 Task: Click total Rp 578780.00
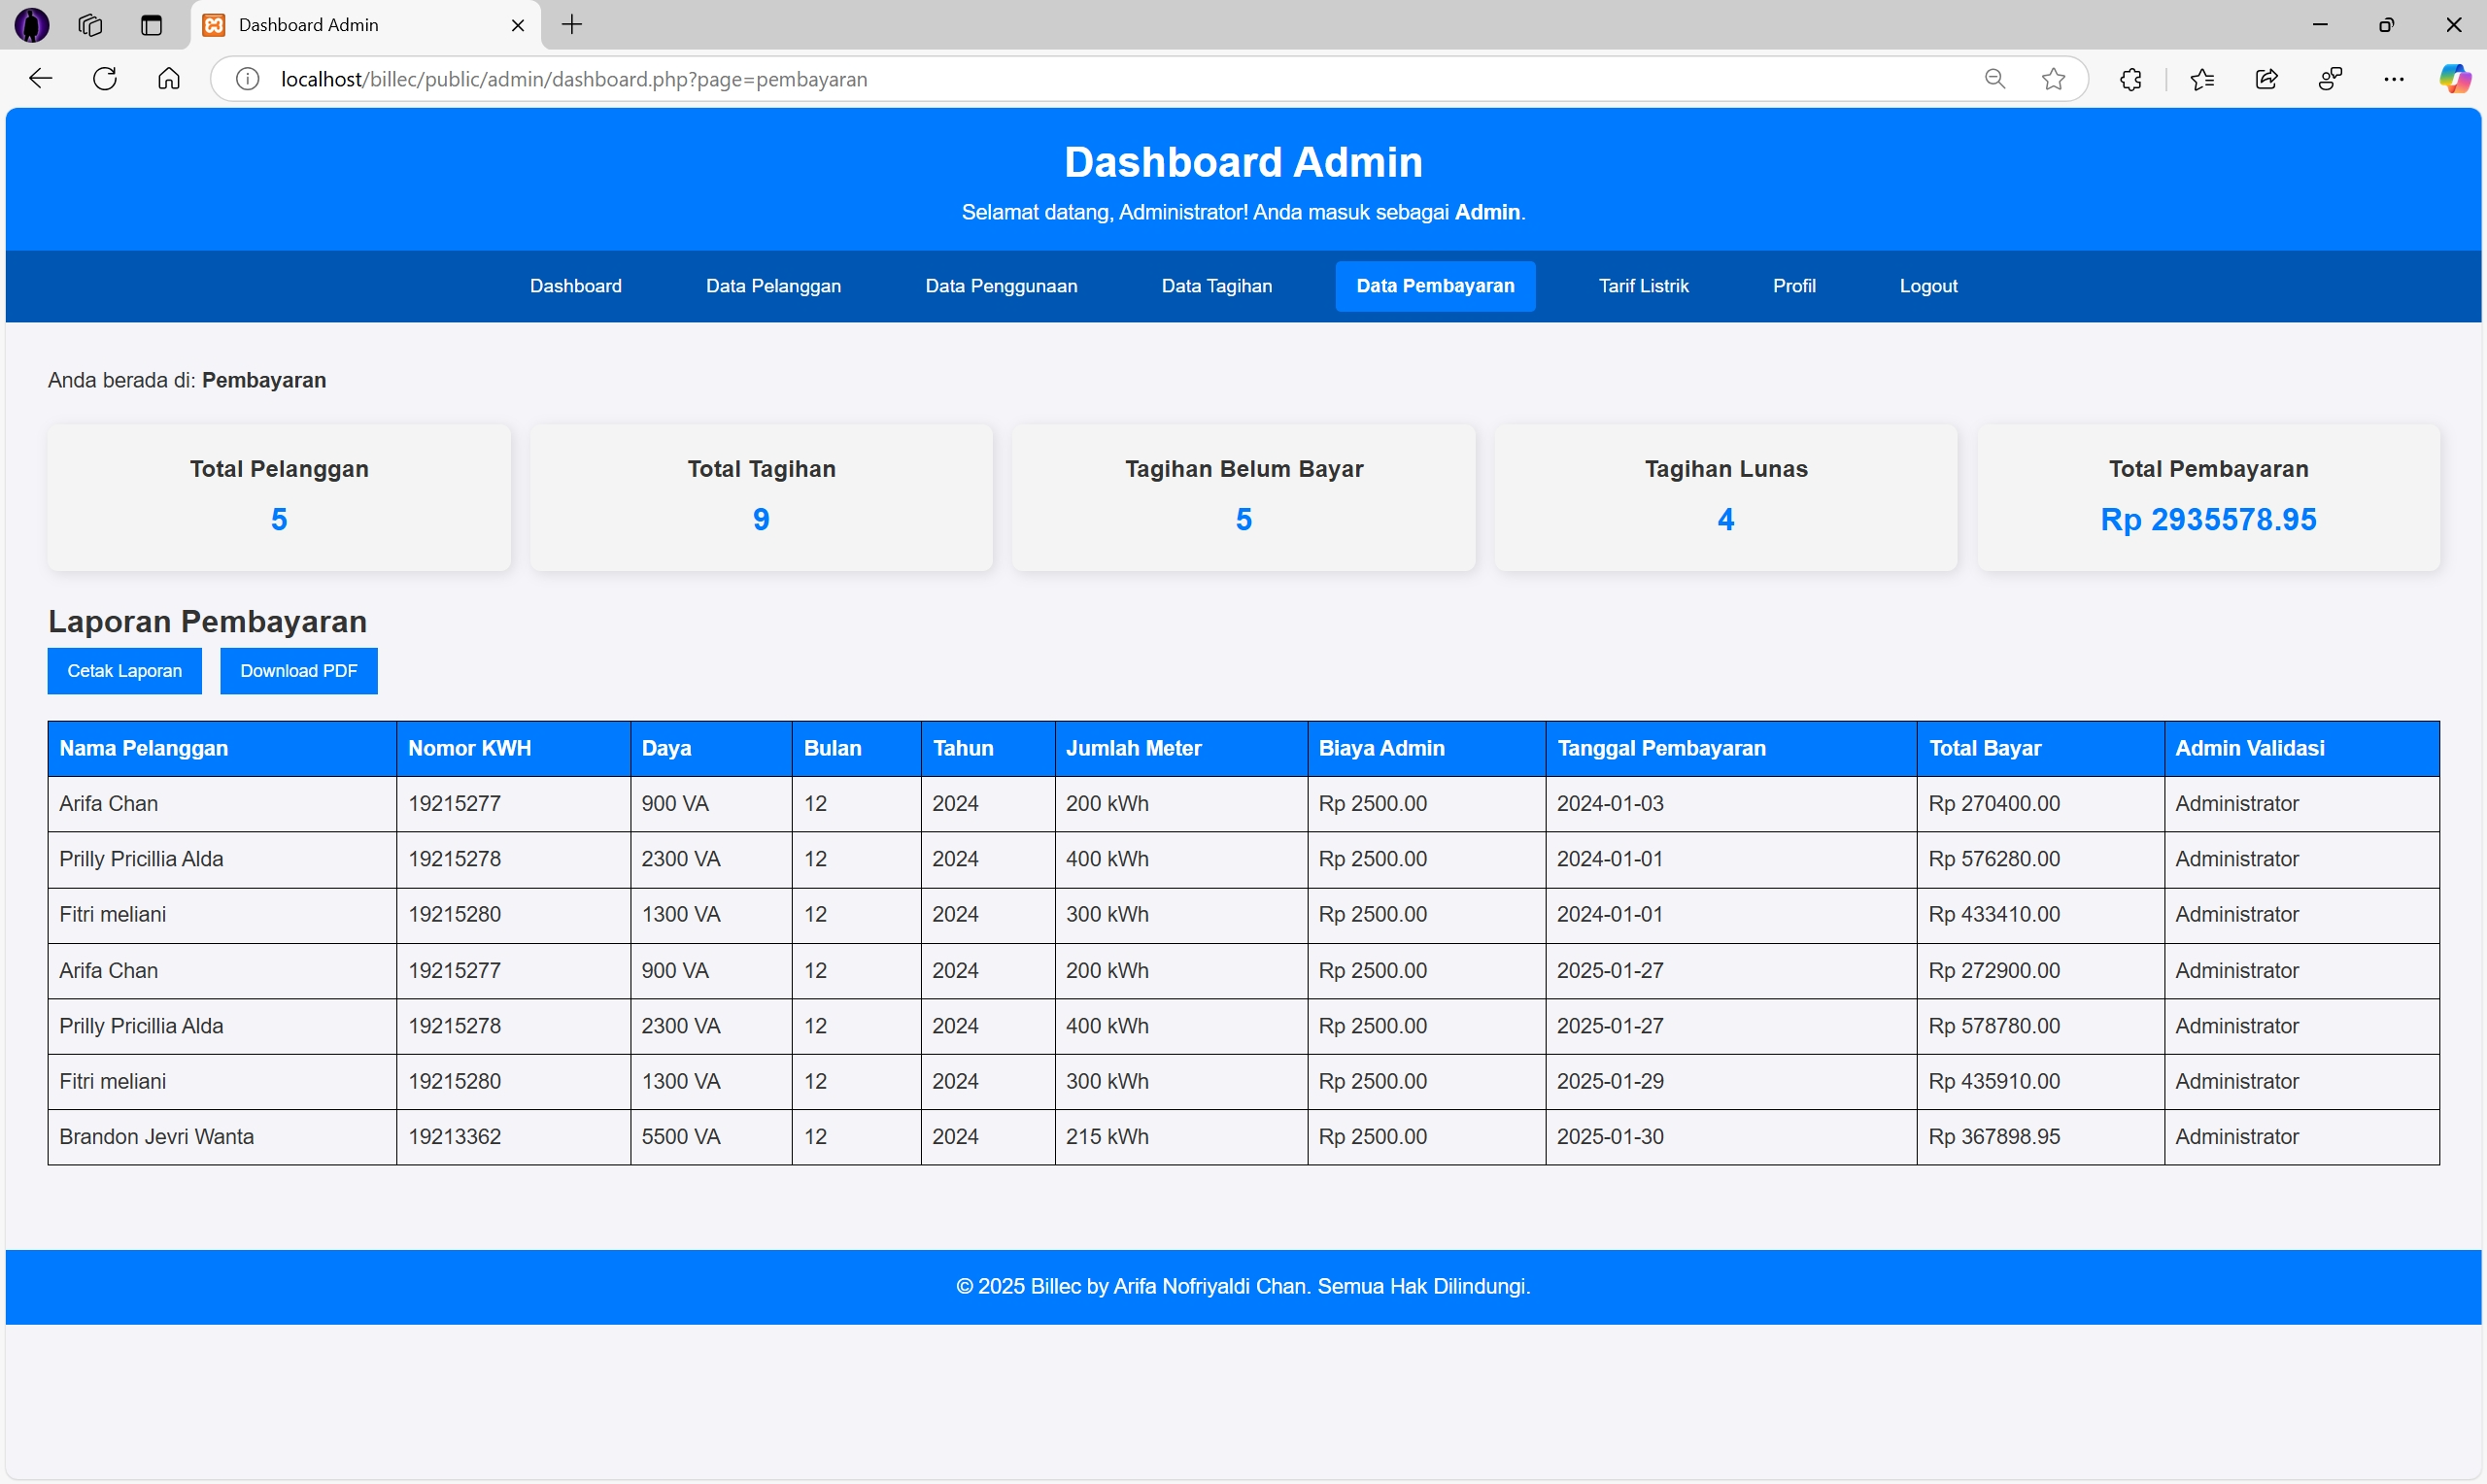[x=1994, y=1026]
